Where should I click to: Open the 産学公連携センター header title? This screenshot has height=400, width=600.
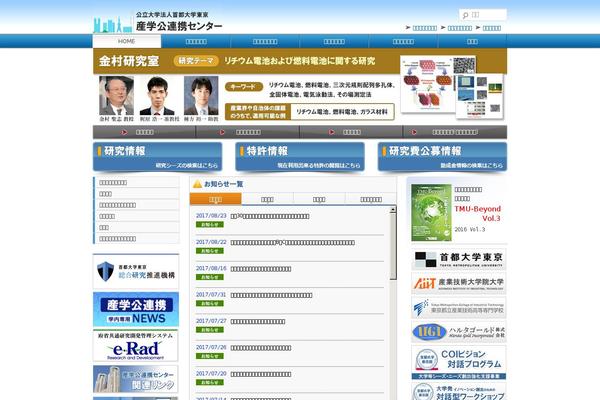179,26
